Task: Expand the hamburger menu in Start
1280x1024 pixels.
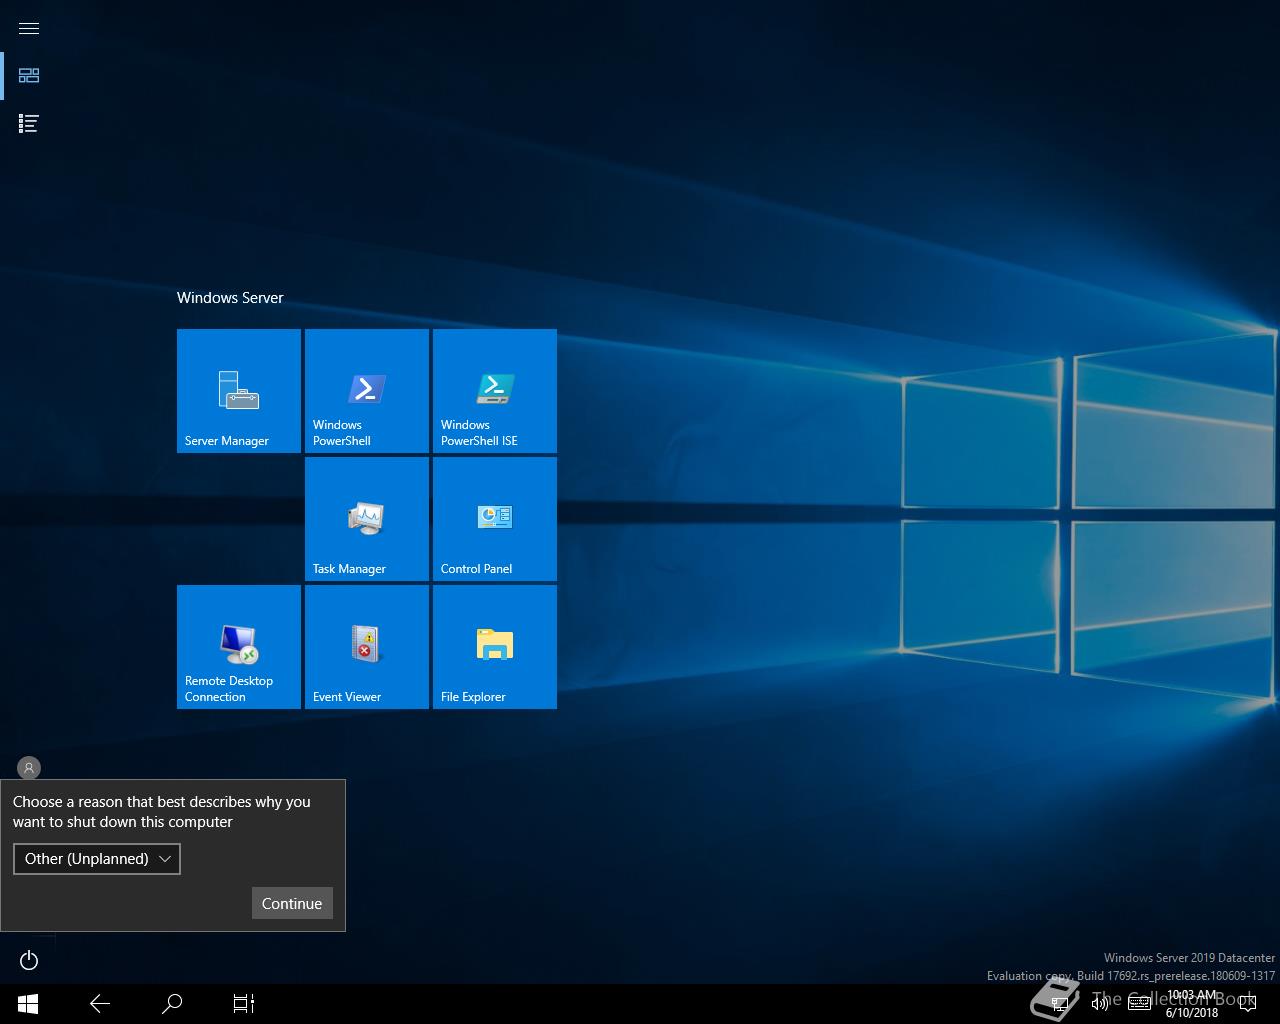Action: (29, 28)
